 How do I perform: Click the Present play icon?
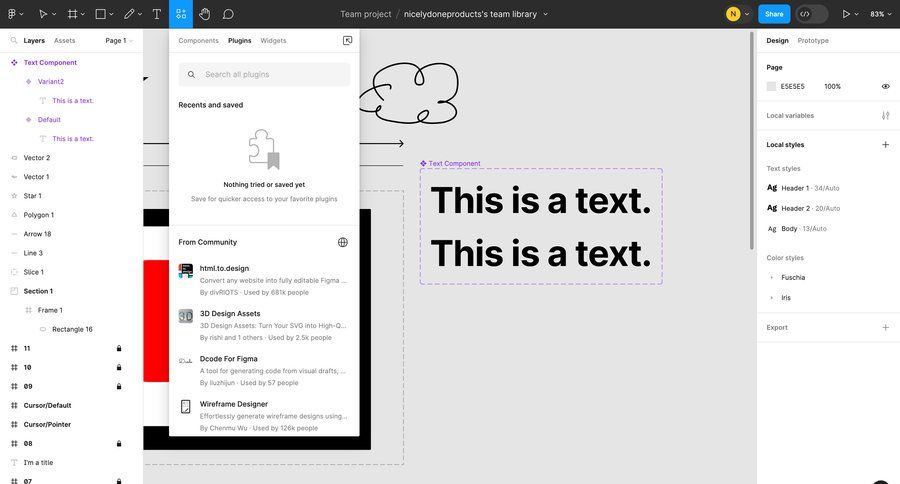tap(846, 14)
